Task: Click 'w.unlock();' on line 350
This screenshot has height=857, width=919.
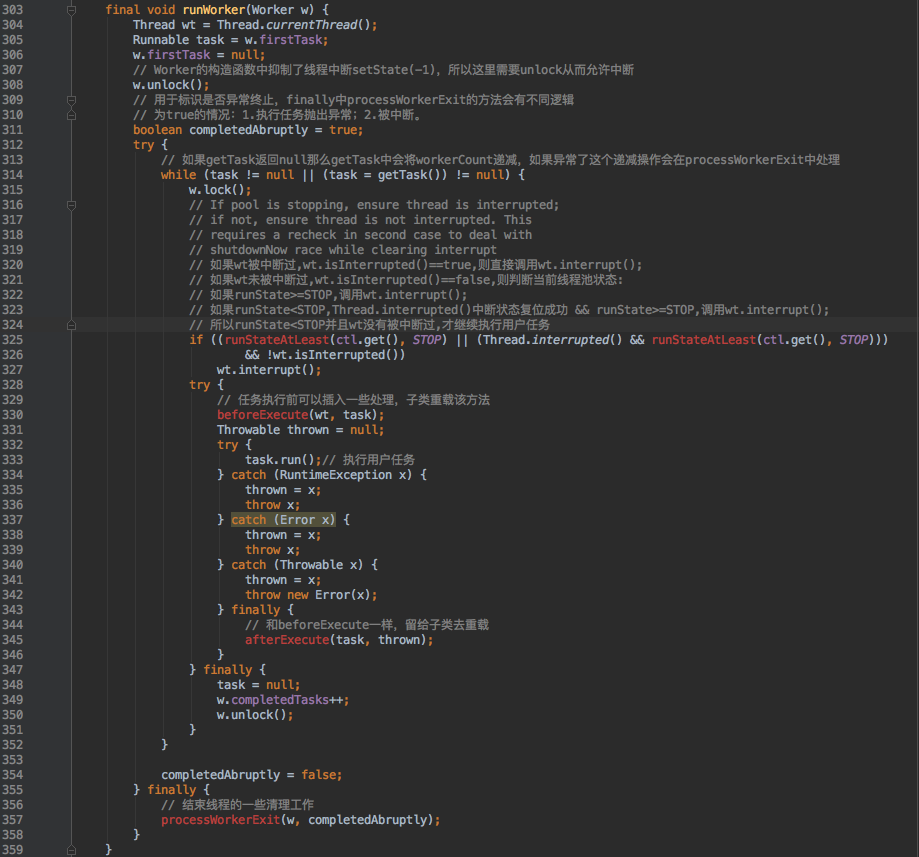Action: pos(255,715)
